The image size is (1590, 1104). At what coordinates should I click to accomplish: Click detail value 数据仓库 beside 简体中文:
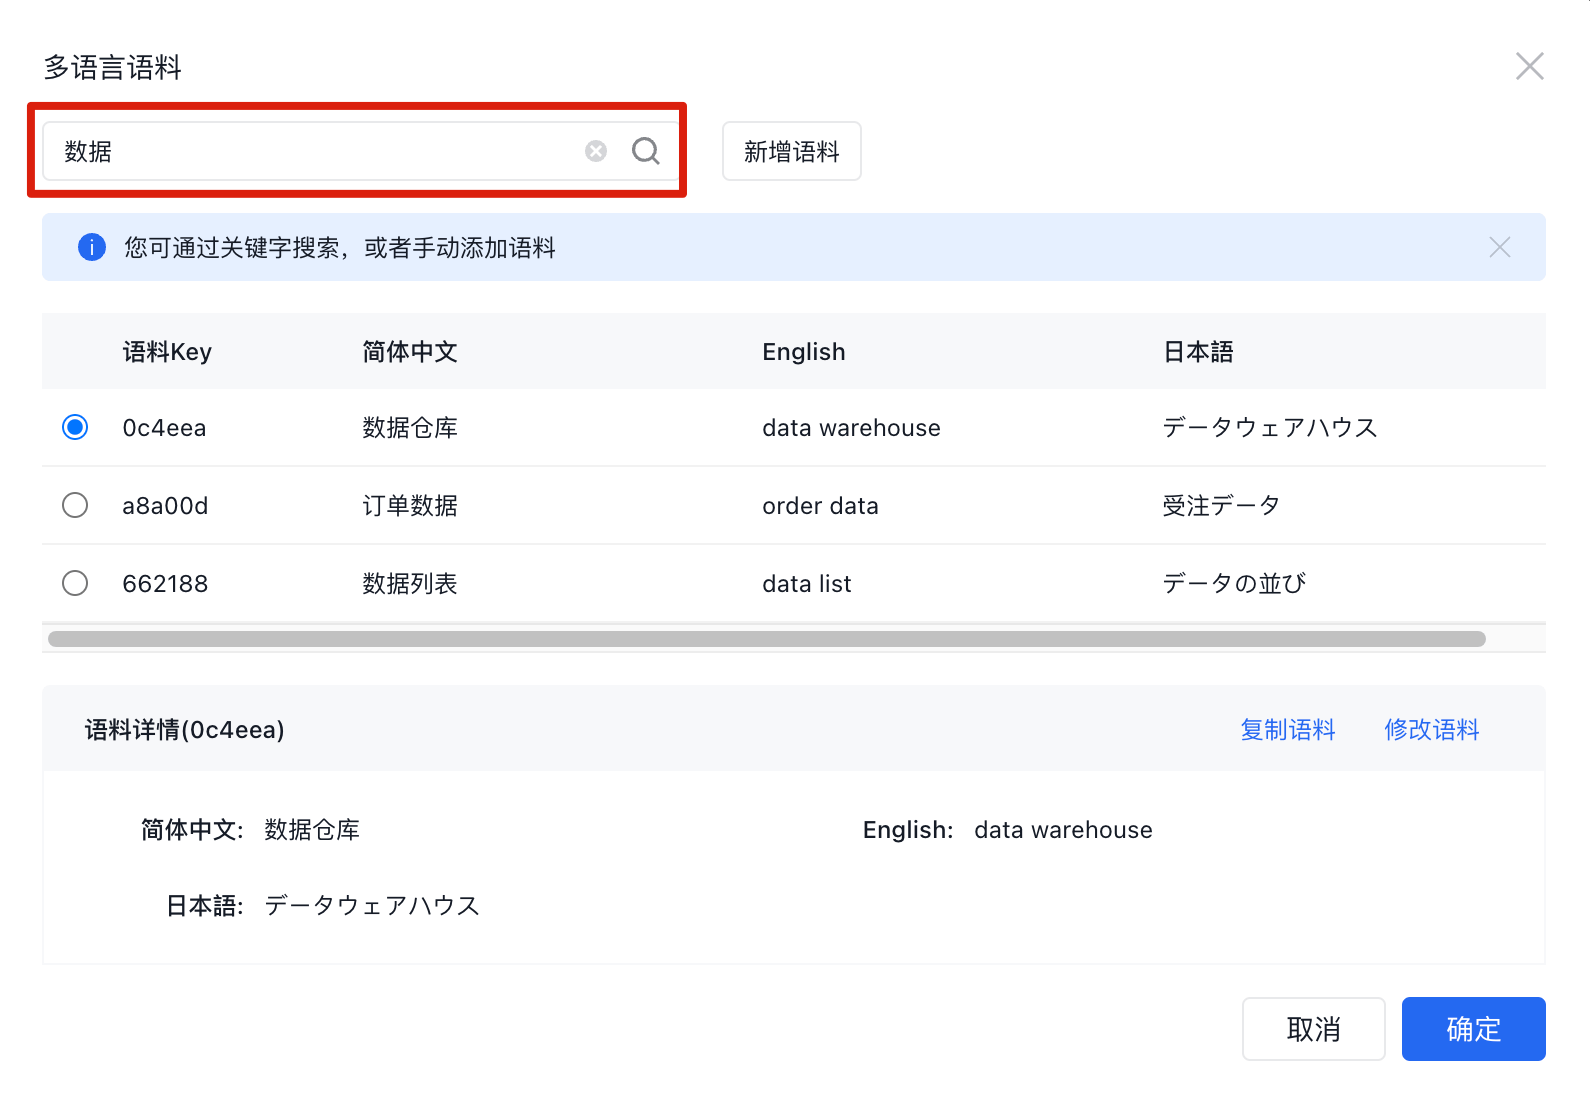point(312,830)
